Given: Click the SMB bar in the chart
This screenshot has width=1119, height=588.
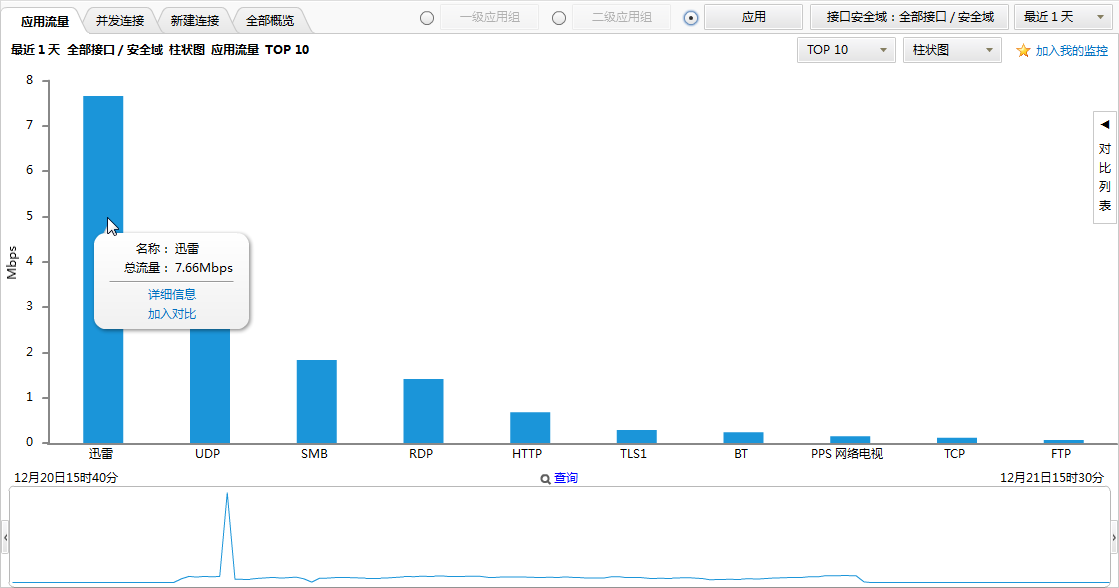Looking at the screenshot, I should pos(316,401).
